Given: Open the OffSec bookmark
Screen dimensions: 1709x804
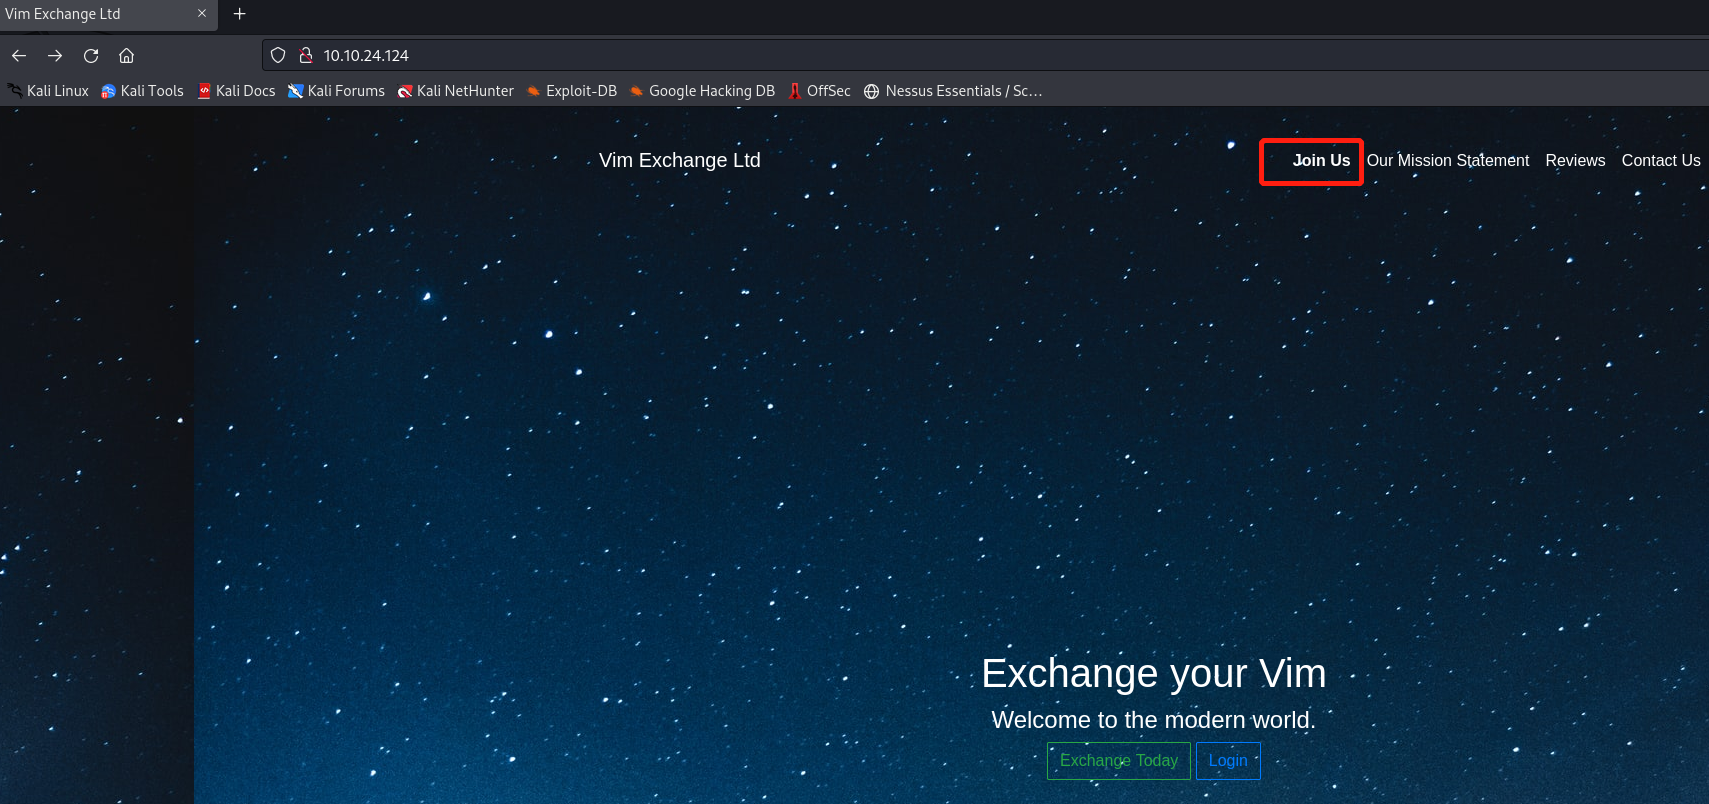Looking at the screenshot, I should 819,91.
